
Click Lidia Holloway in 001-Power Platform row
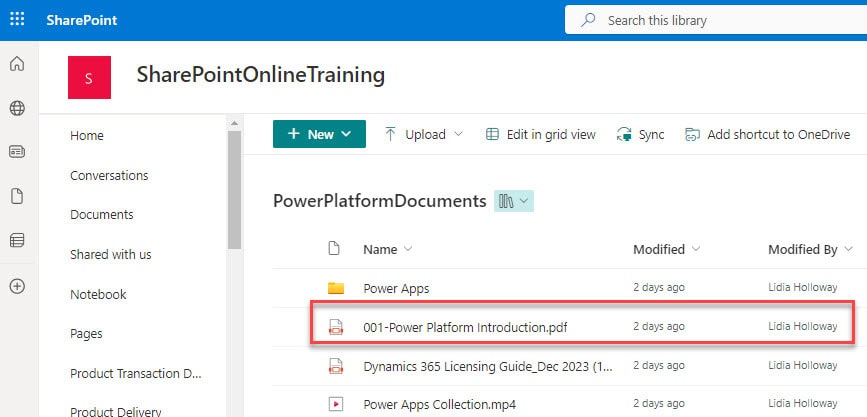tap(802, 326)
